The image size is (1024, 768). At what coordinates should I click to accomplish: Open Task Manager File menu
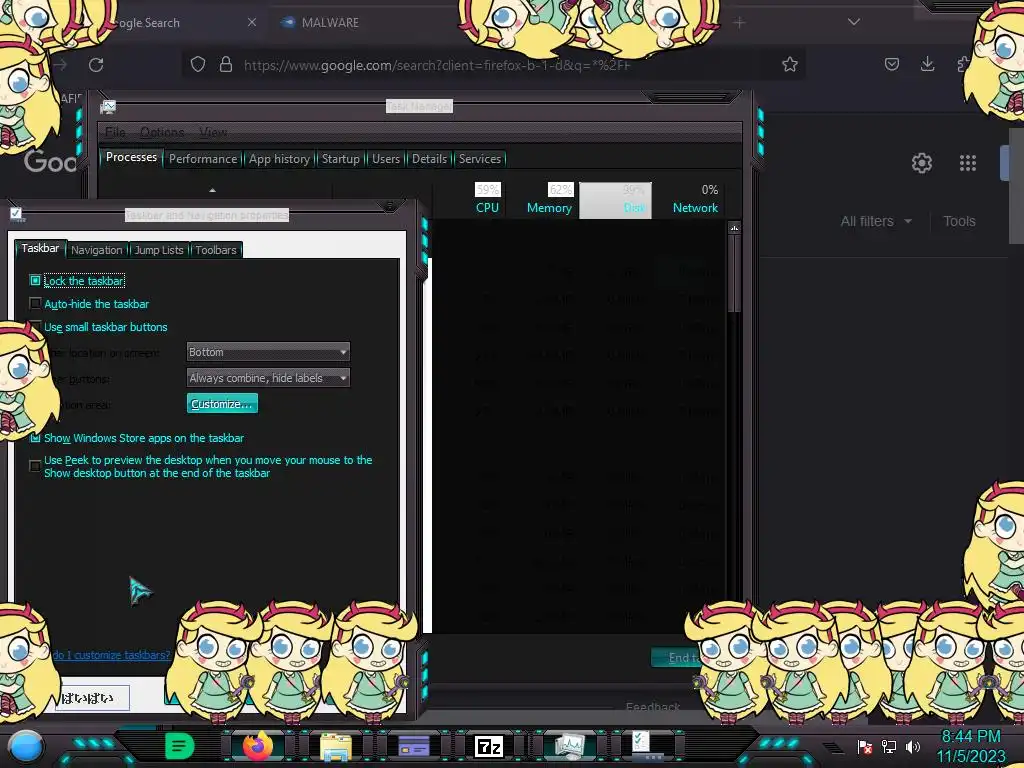[115, 132]
